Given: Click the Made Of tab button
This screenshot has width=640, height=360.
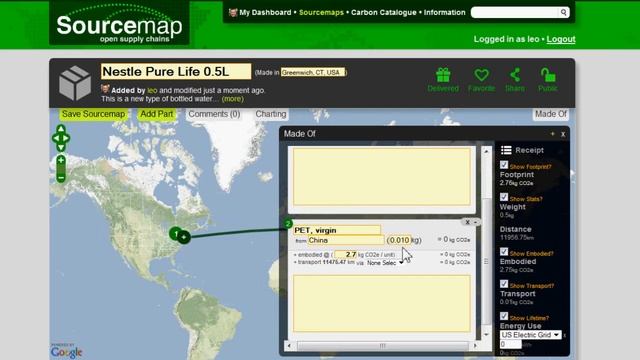Looking at the screenshot, I should pos(551,114).
